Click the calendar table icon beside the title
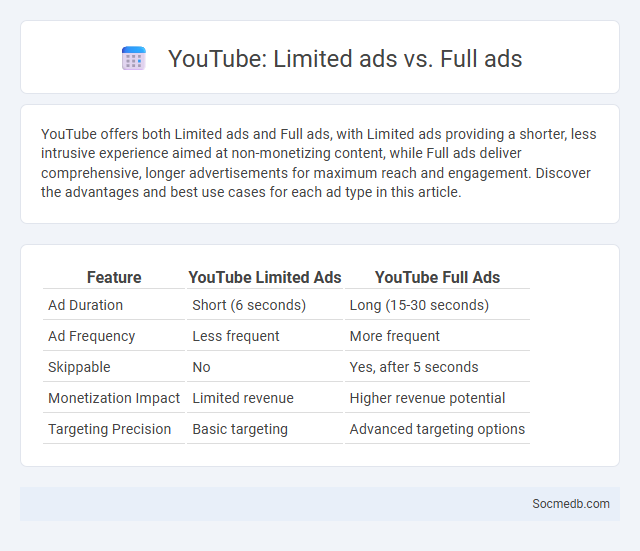The width and height of the screenshot is (640, 551). point(134,58)
